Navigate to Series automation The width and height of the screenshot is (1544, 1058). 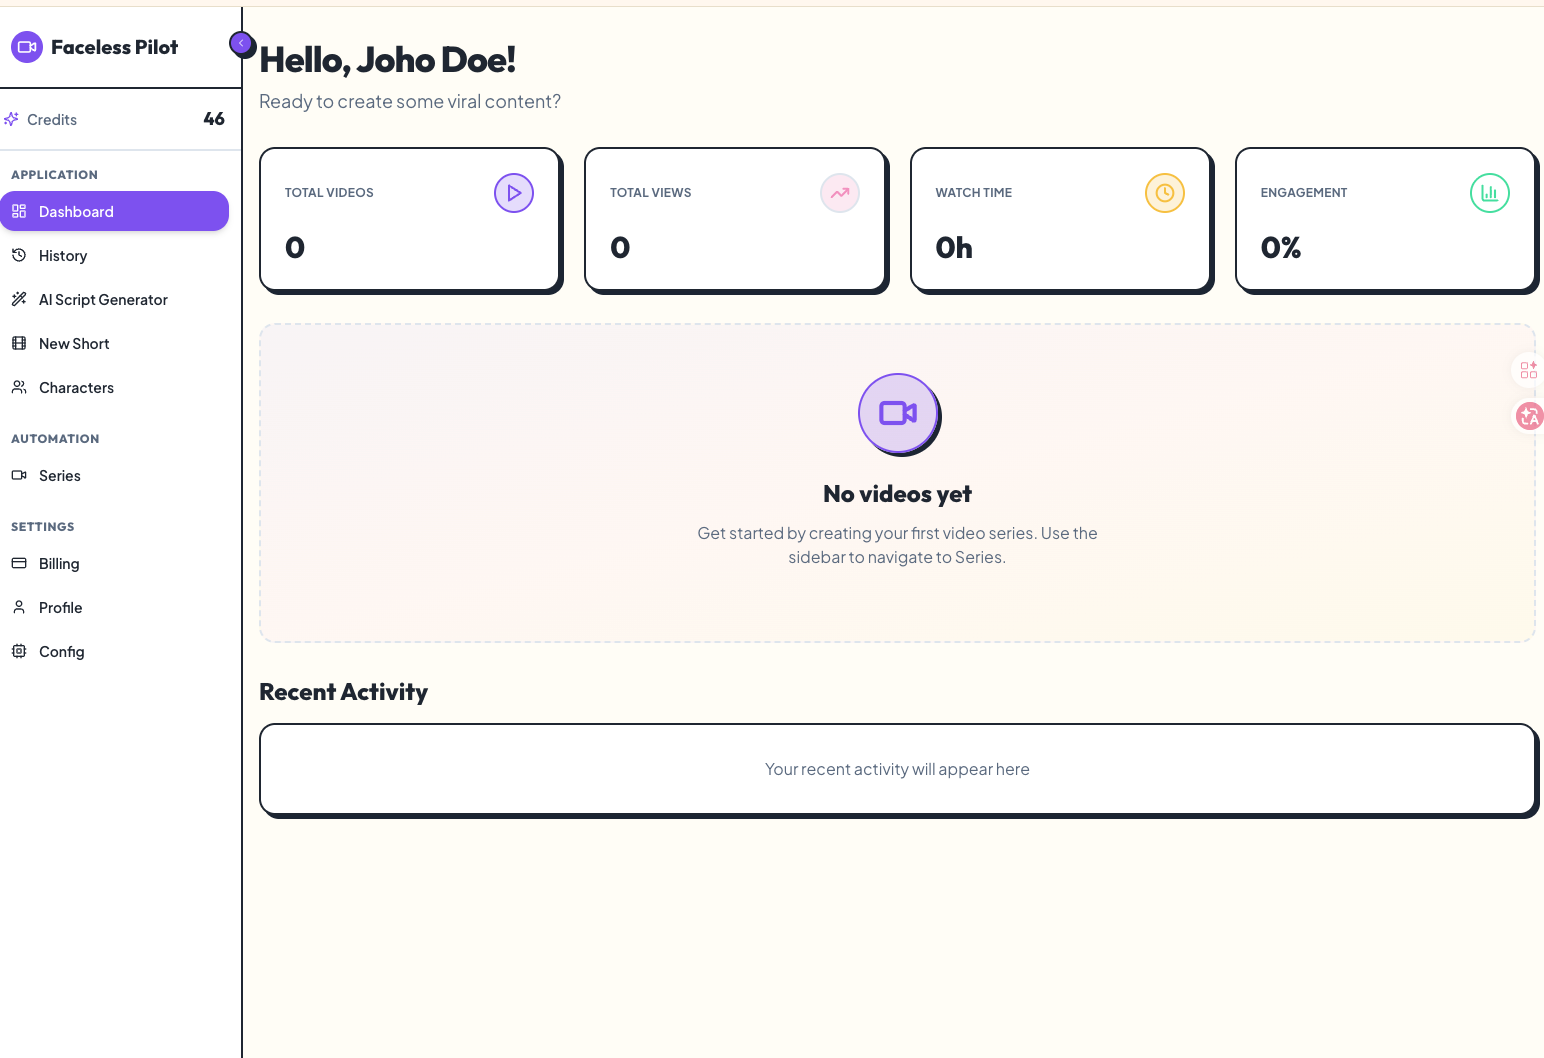(60, 476)
